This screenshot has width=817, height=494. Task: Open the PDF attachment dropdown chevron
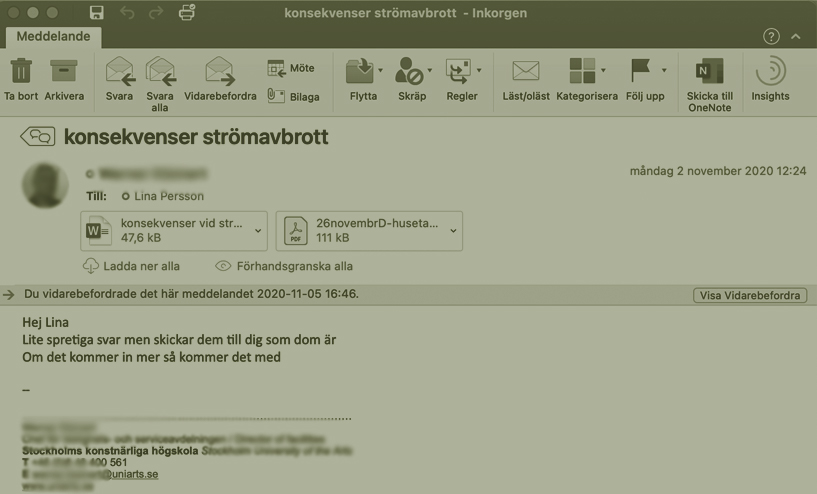pyautogui.click(x=453, y=231)
